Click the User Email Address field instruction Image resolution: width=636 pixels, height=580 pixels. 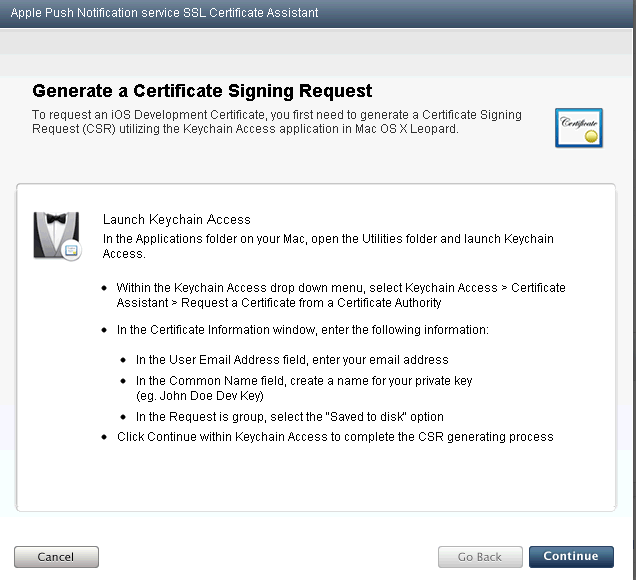coord(292,359)
